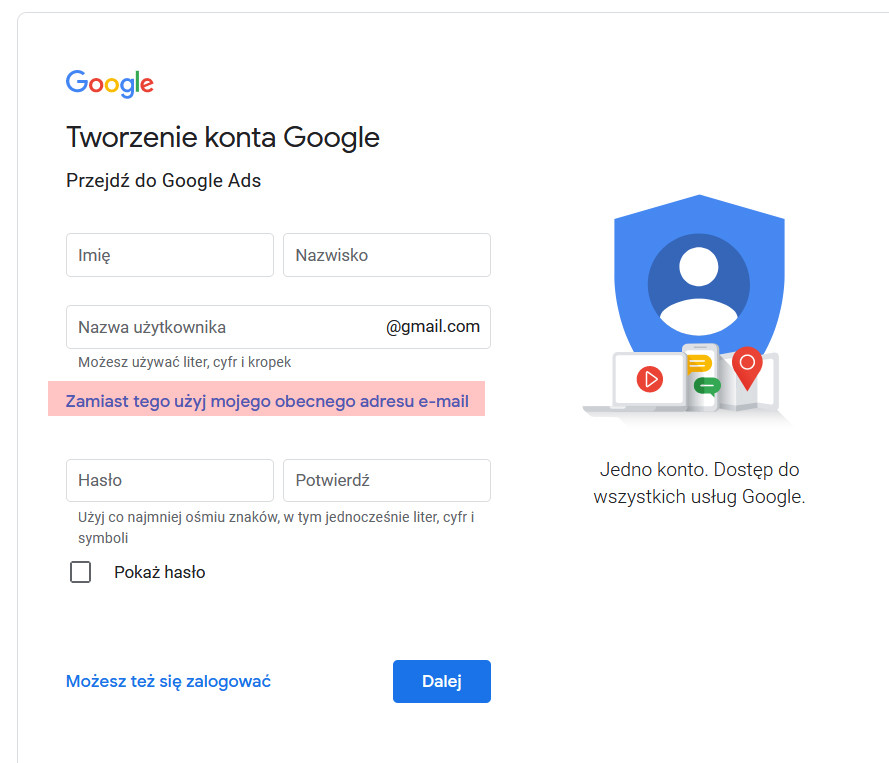Open the Możesz też się zalogować link
Viewport: 889px width, 763px height.
pyautogui.click(x=168, y=681)
